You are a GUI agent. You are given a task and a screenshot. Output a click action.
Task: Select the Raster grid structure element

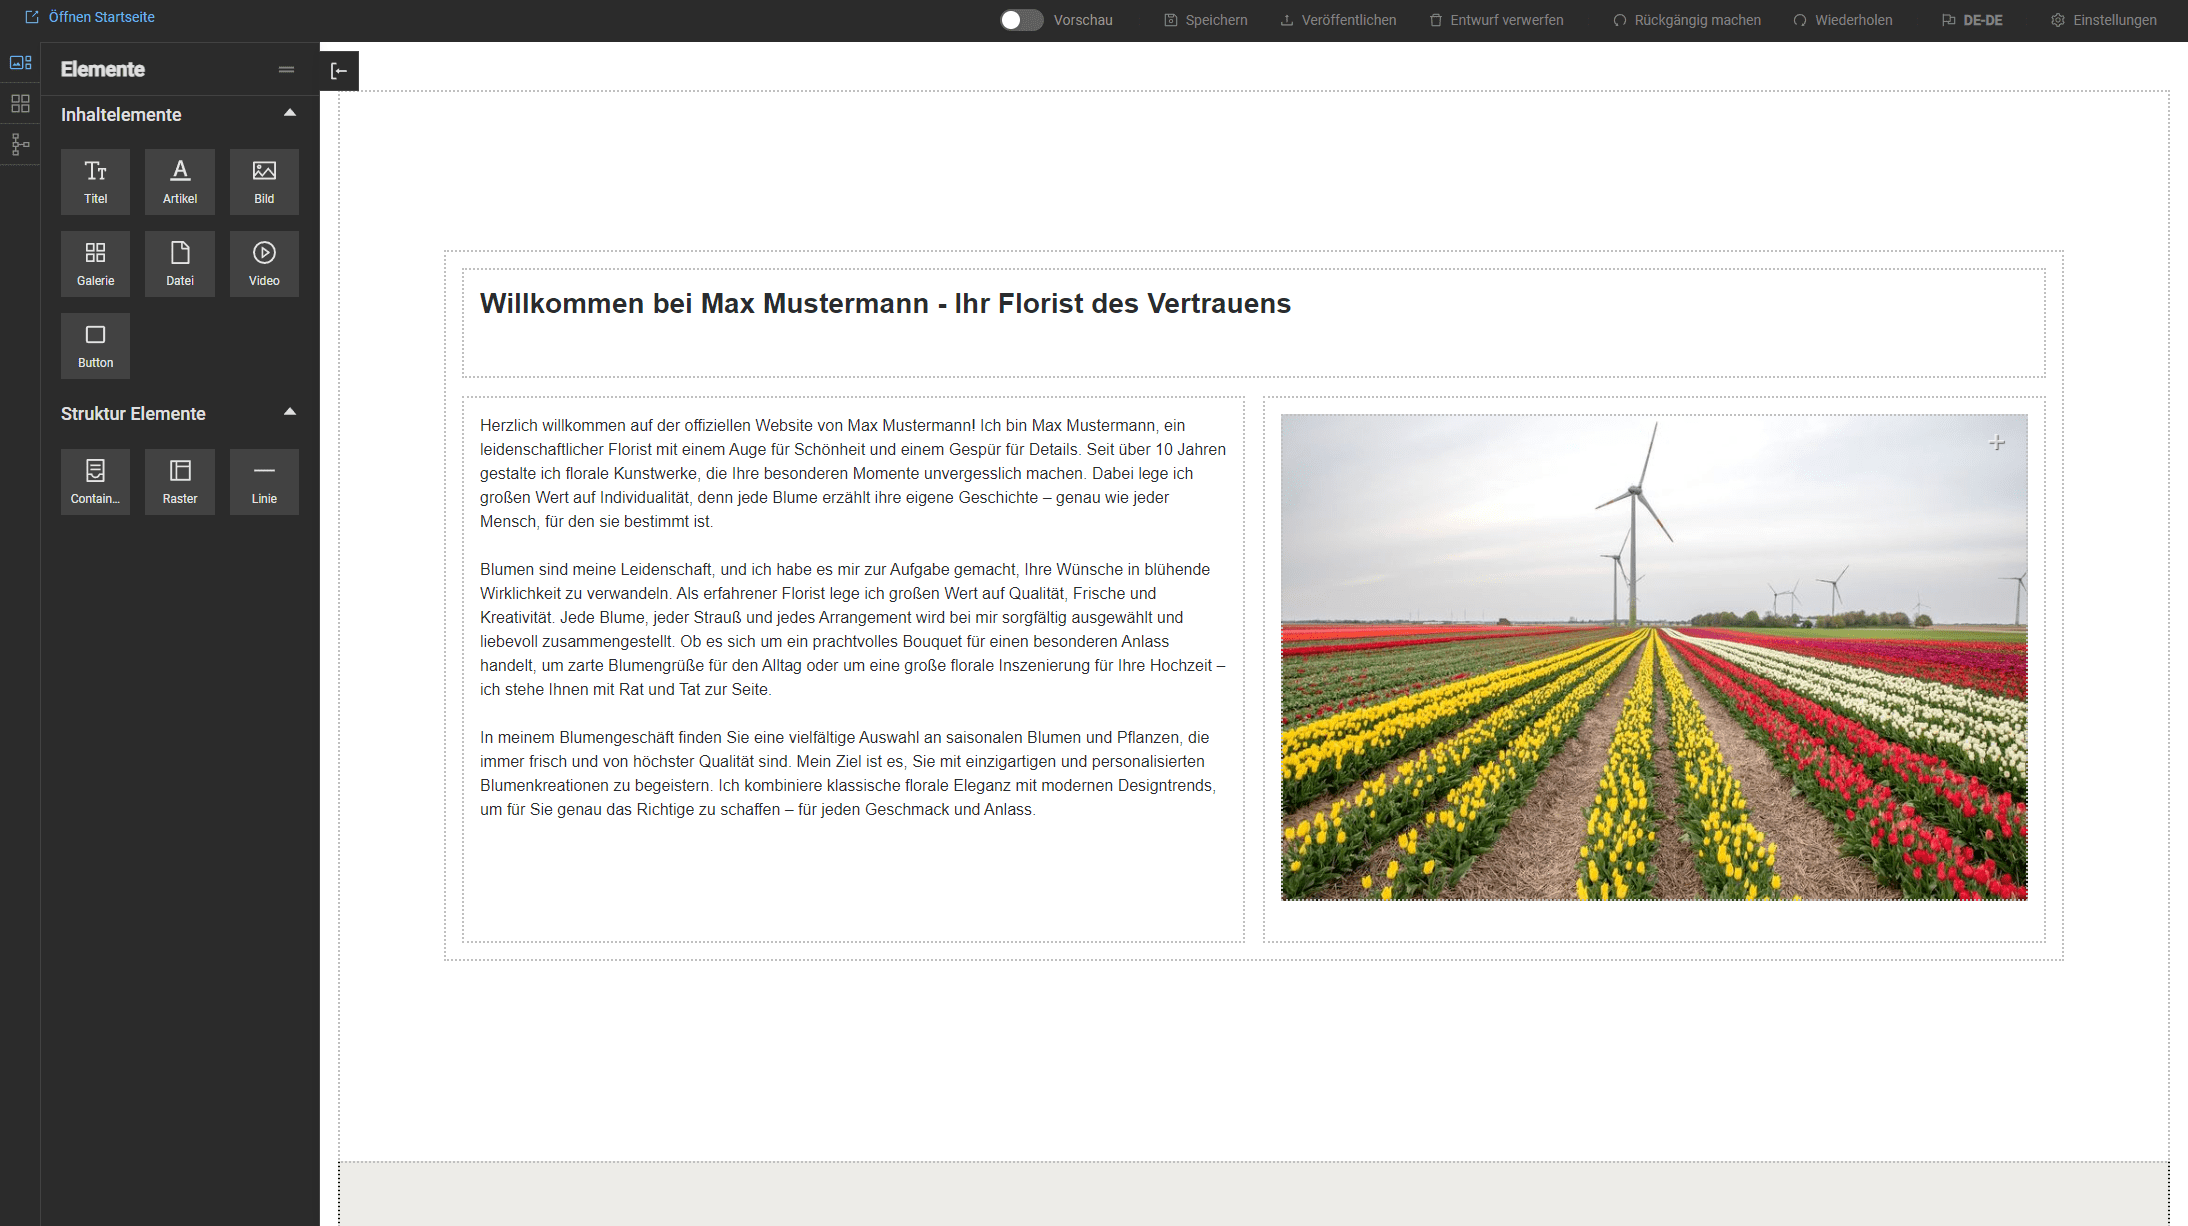pos(180,481)
